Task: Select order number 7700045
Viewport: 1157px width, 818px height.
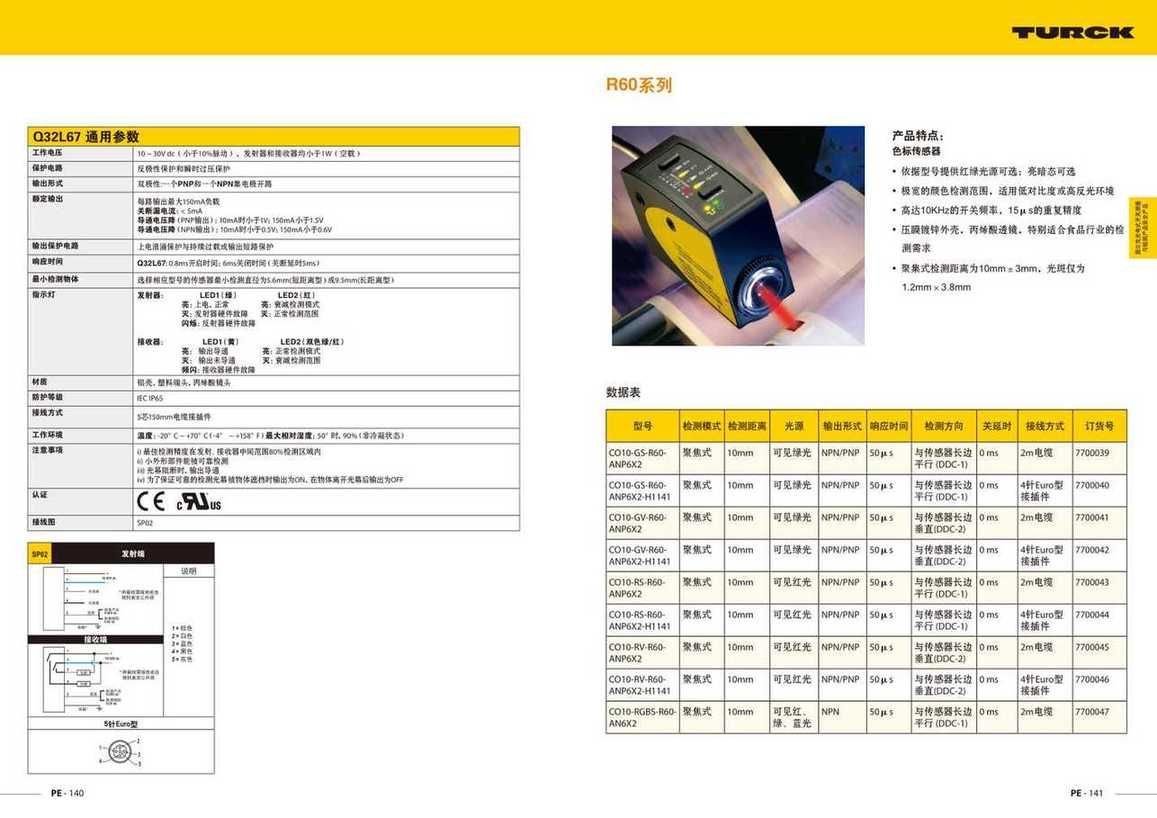Action: coord(1092,648)
